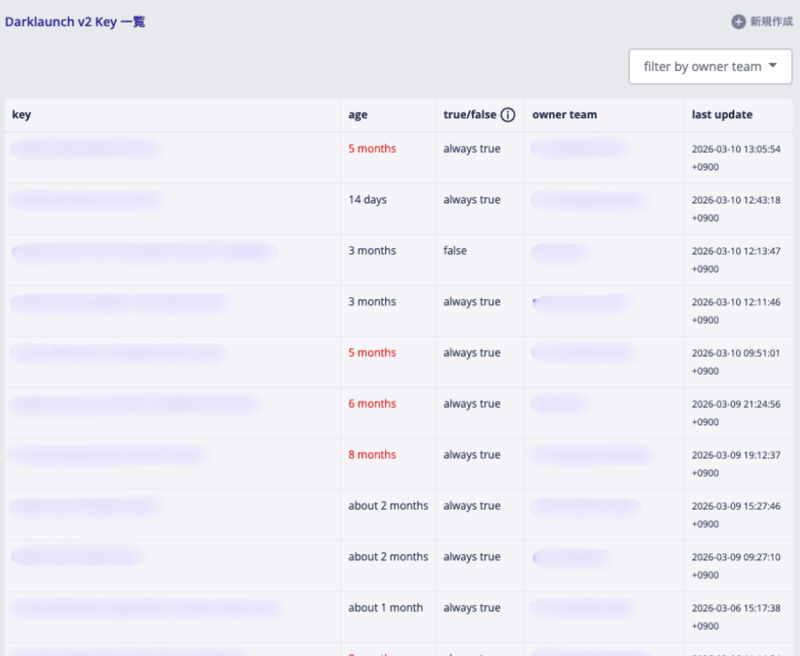Screen dimensions: 800x656
Task: Click the owner team column header
Action: (x=564, y=115)
